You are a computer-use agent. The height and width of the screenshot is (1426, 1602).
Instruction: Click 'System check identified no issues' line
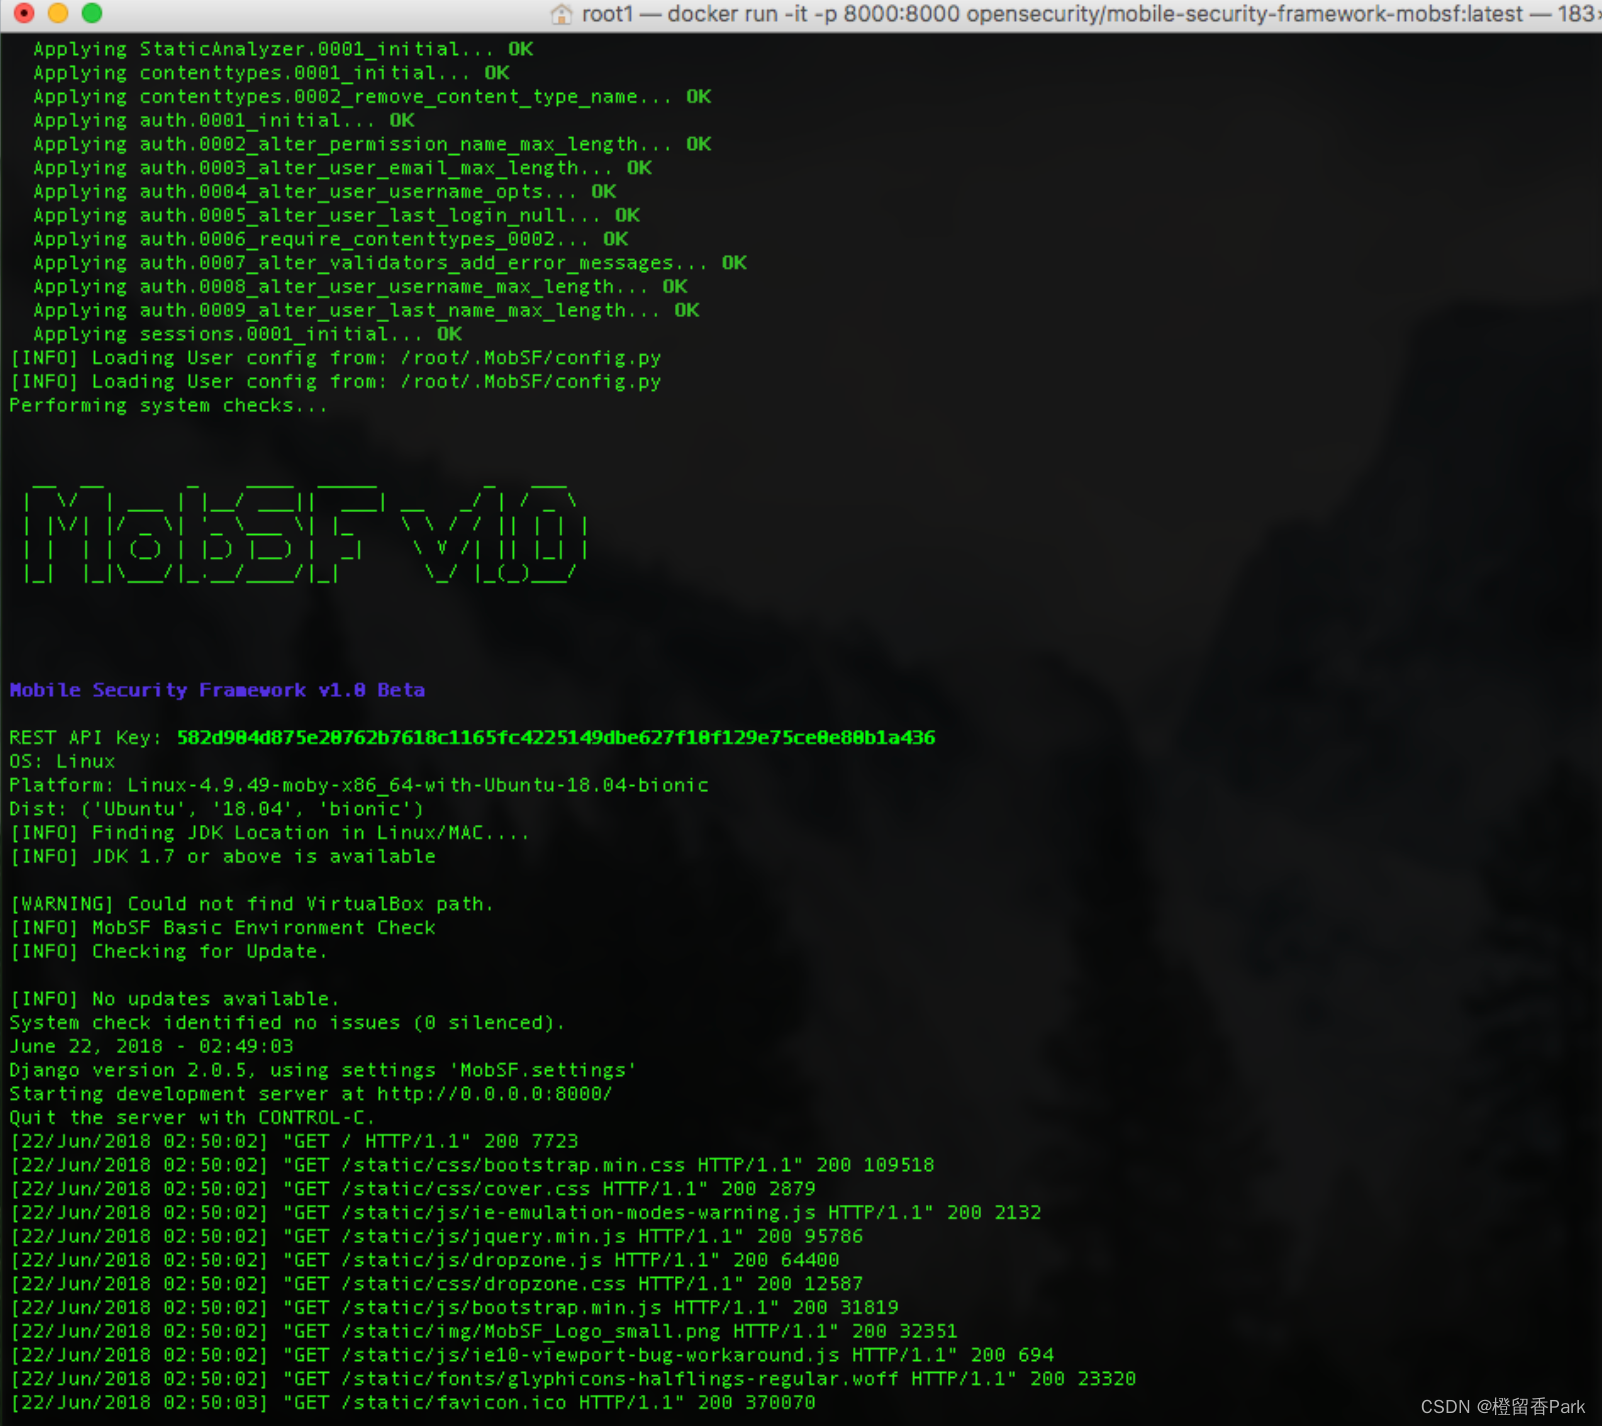287,1023
